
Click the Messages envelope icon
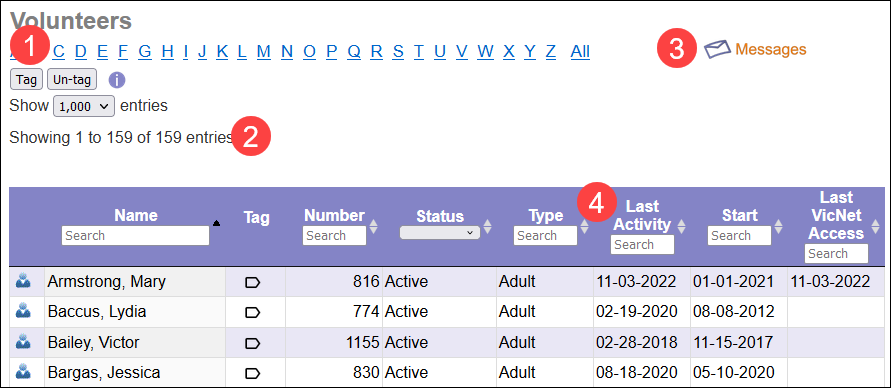pos(718,49)
